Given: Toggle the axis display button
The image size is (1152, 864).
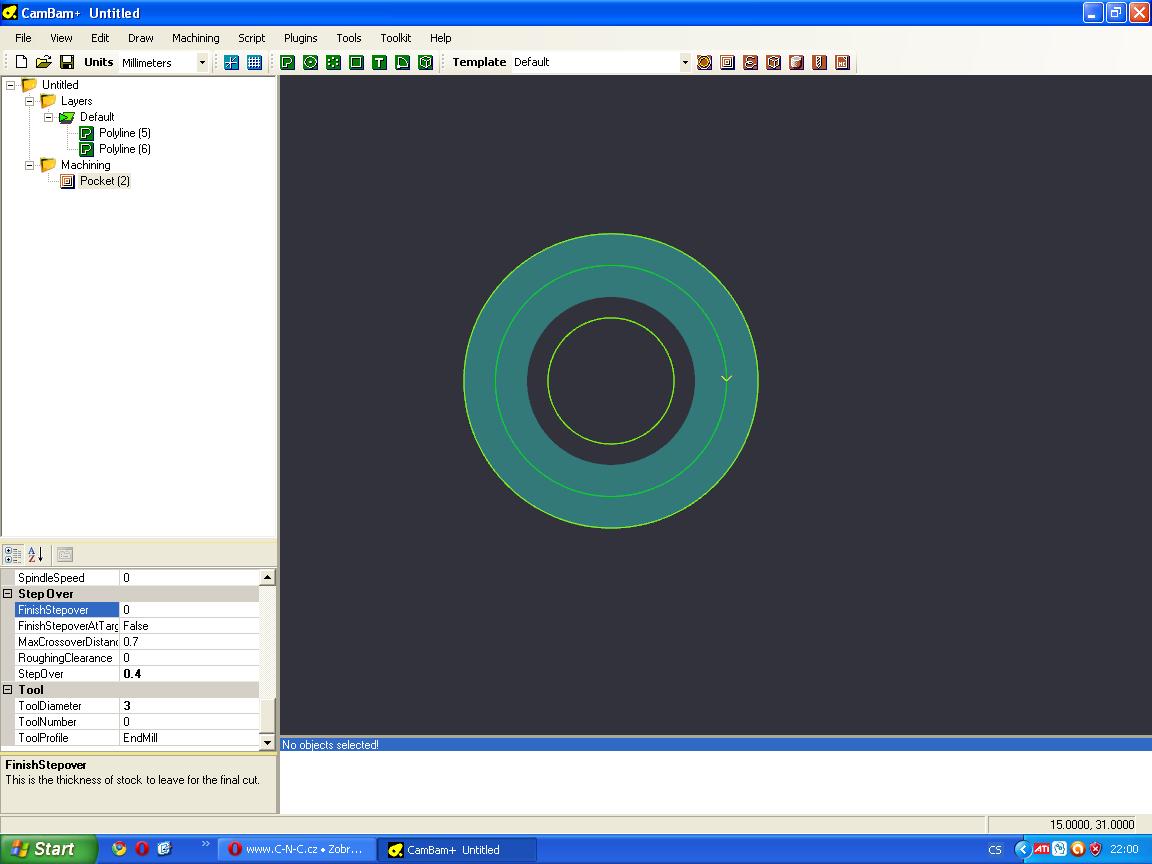Looking at the screenshot, I should 231,62.
